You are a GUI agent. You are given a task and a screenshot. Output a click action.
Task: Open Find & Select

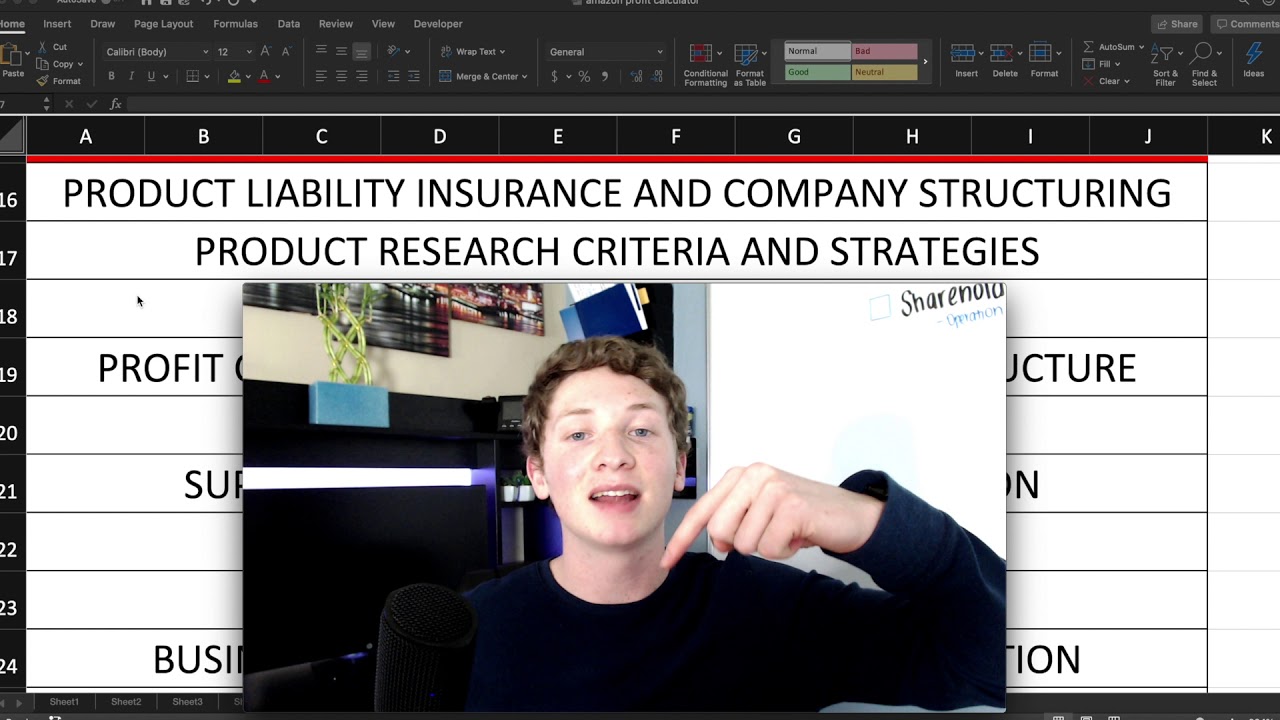(x=1204, y=65)
